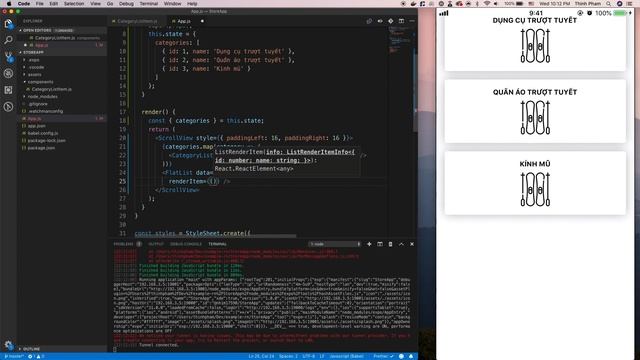Close the unsaved App.js editor tab
This screenshot has height=360, width=640.
[x=202, y=21]
